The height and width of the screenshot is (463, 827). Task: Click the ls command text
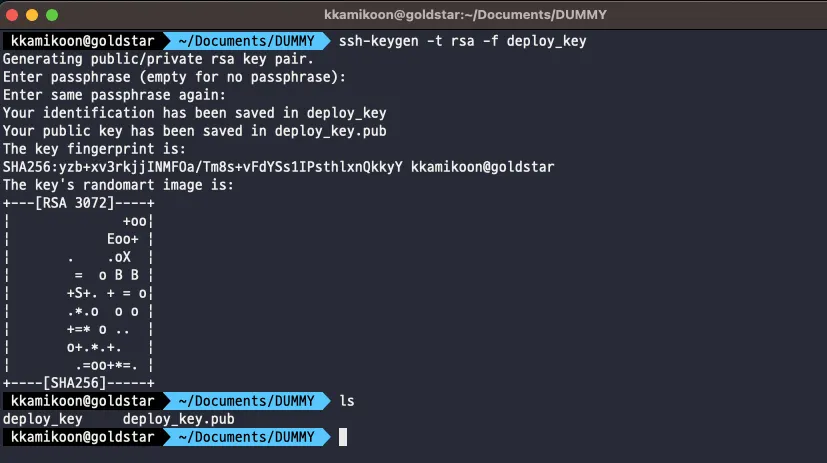pyautogui.click(x=347, y=401)
